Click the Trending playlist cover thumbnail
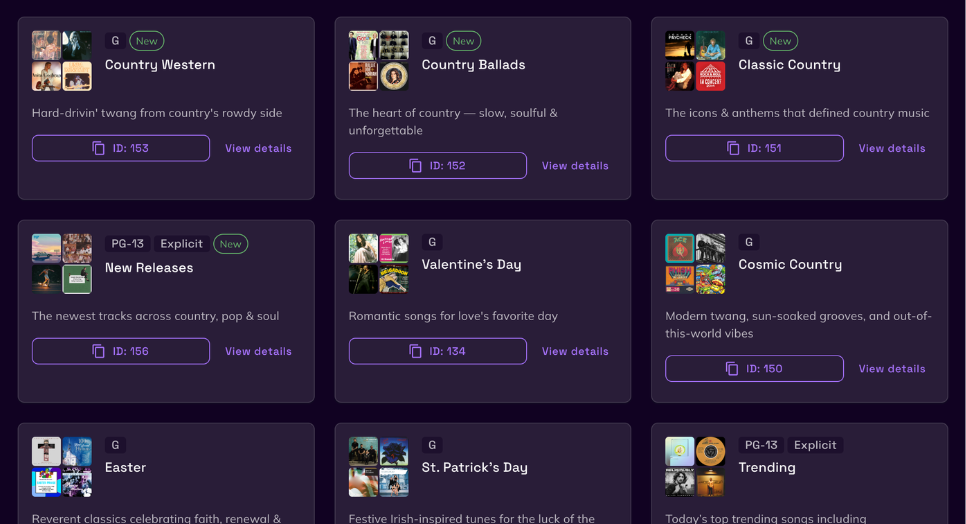 (x=695, y=467)
